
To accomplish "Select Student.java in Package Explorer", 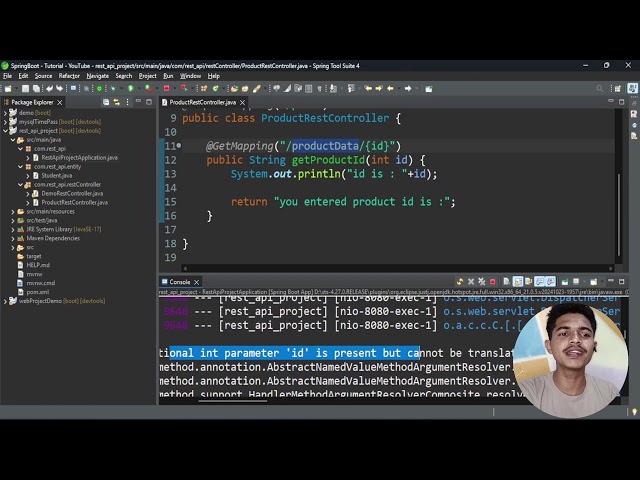I will tap(56, 176).
